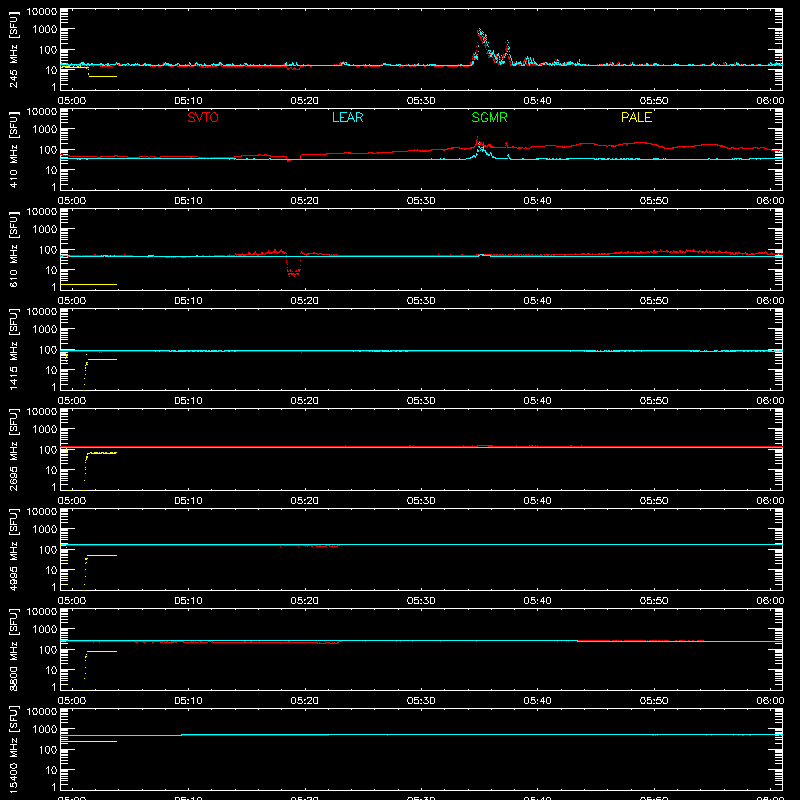Click 05:00 under the 2695 MHz panel
The image size is (800, 800).
(72, 501)
